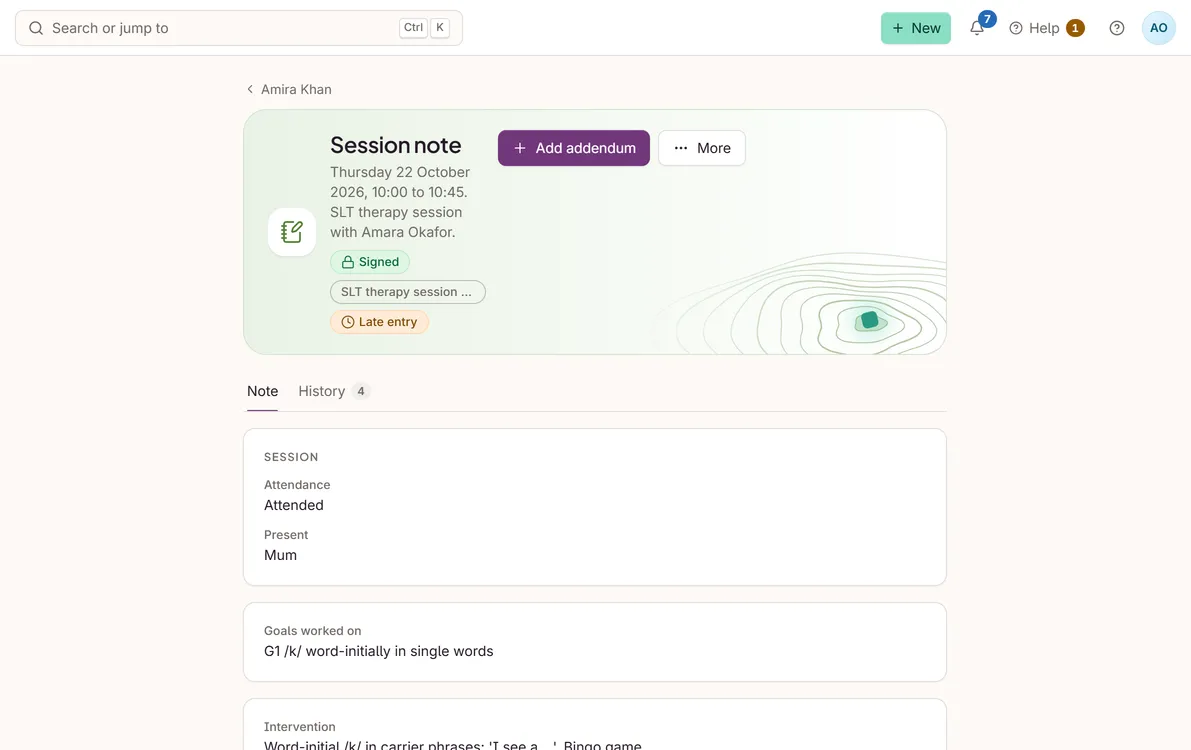Image resolution: width=1191 pixels, height=750 pixels.
Task: Click the clock icon in Late entry
Action: point(348,322)
